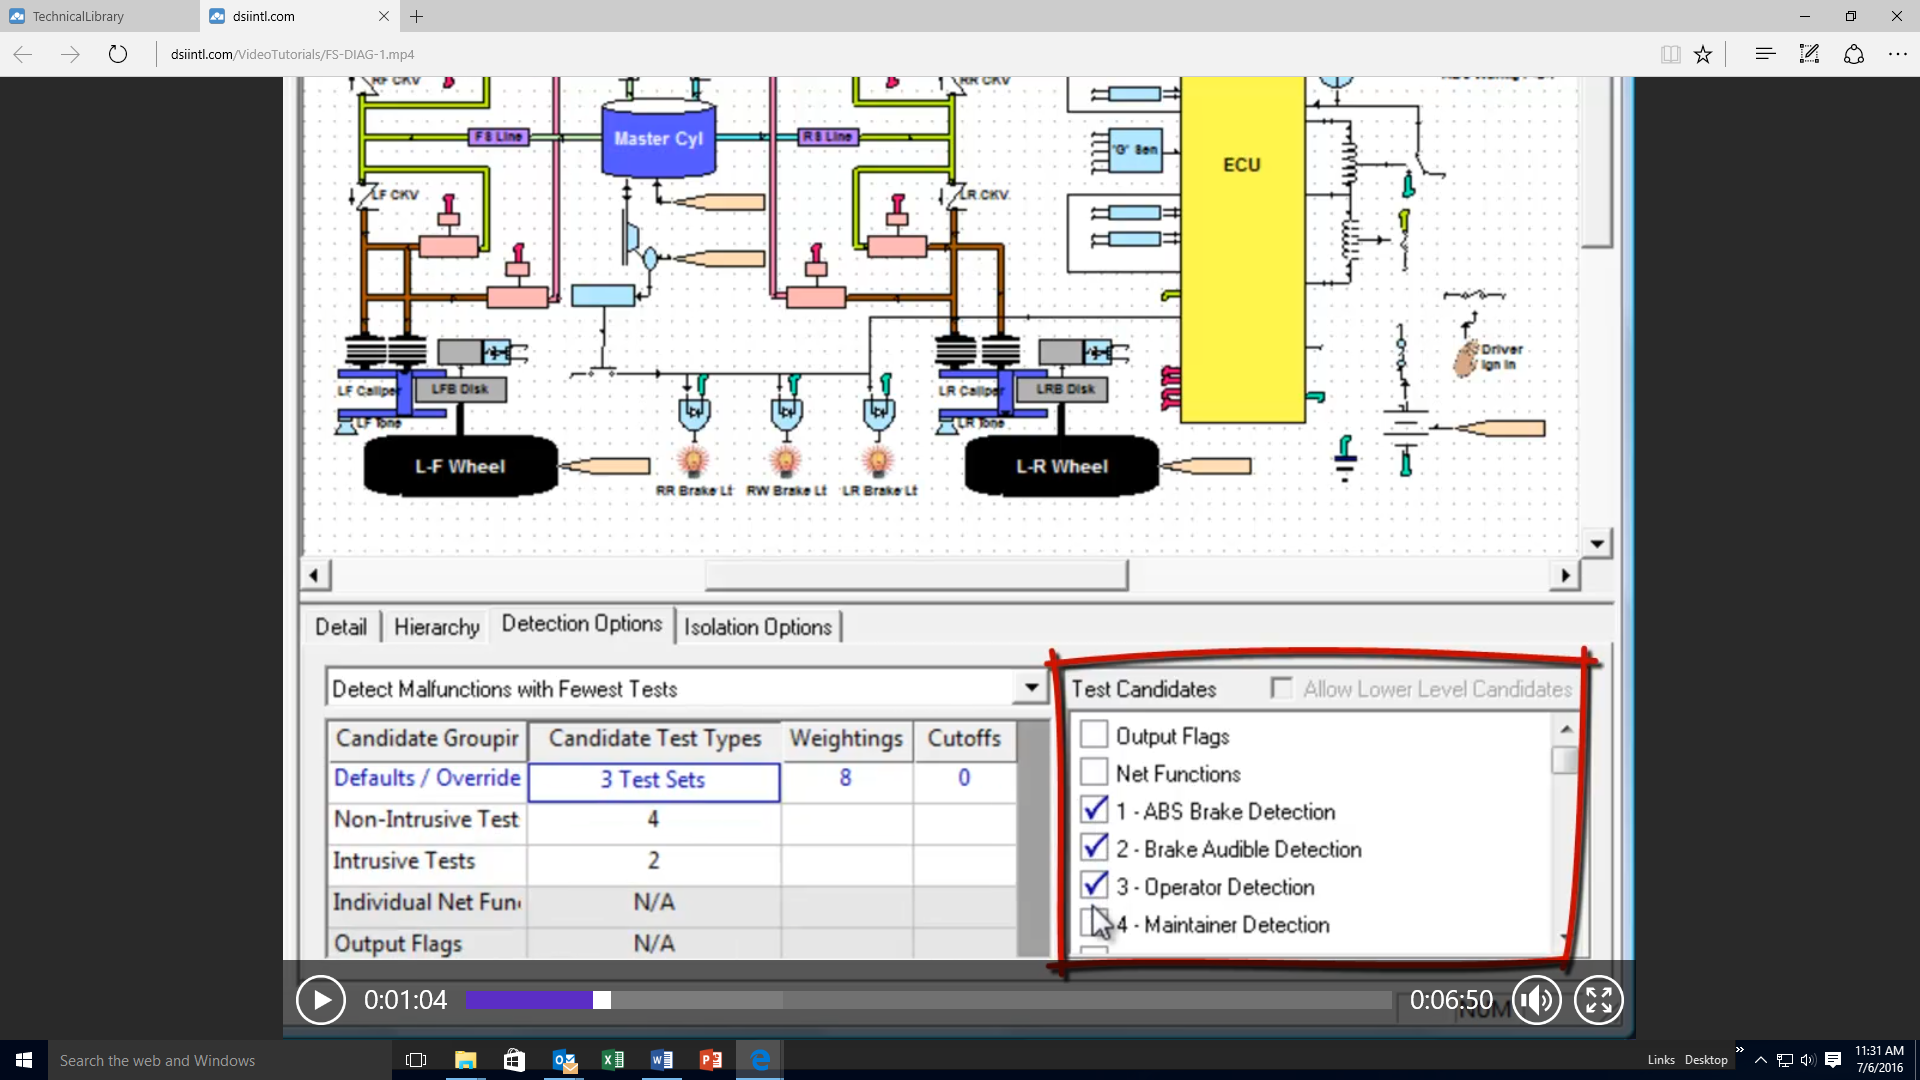Play the video tutorial
This screenshot has height=1080, width=1920.
pos(321,1000)
